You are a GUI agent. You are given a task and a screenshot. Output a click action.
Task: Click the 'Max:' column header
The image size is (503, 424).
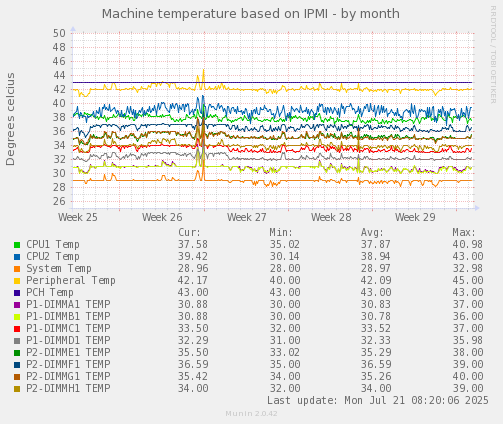(464, 232)
